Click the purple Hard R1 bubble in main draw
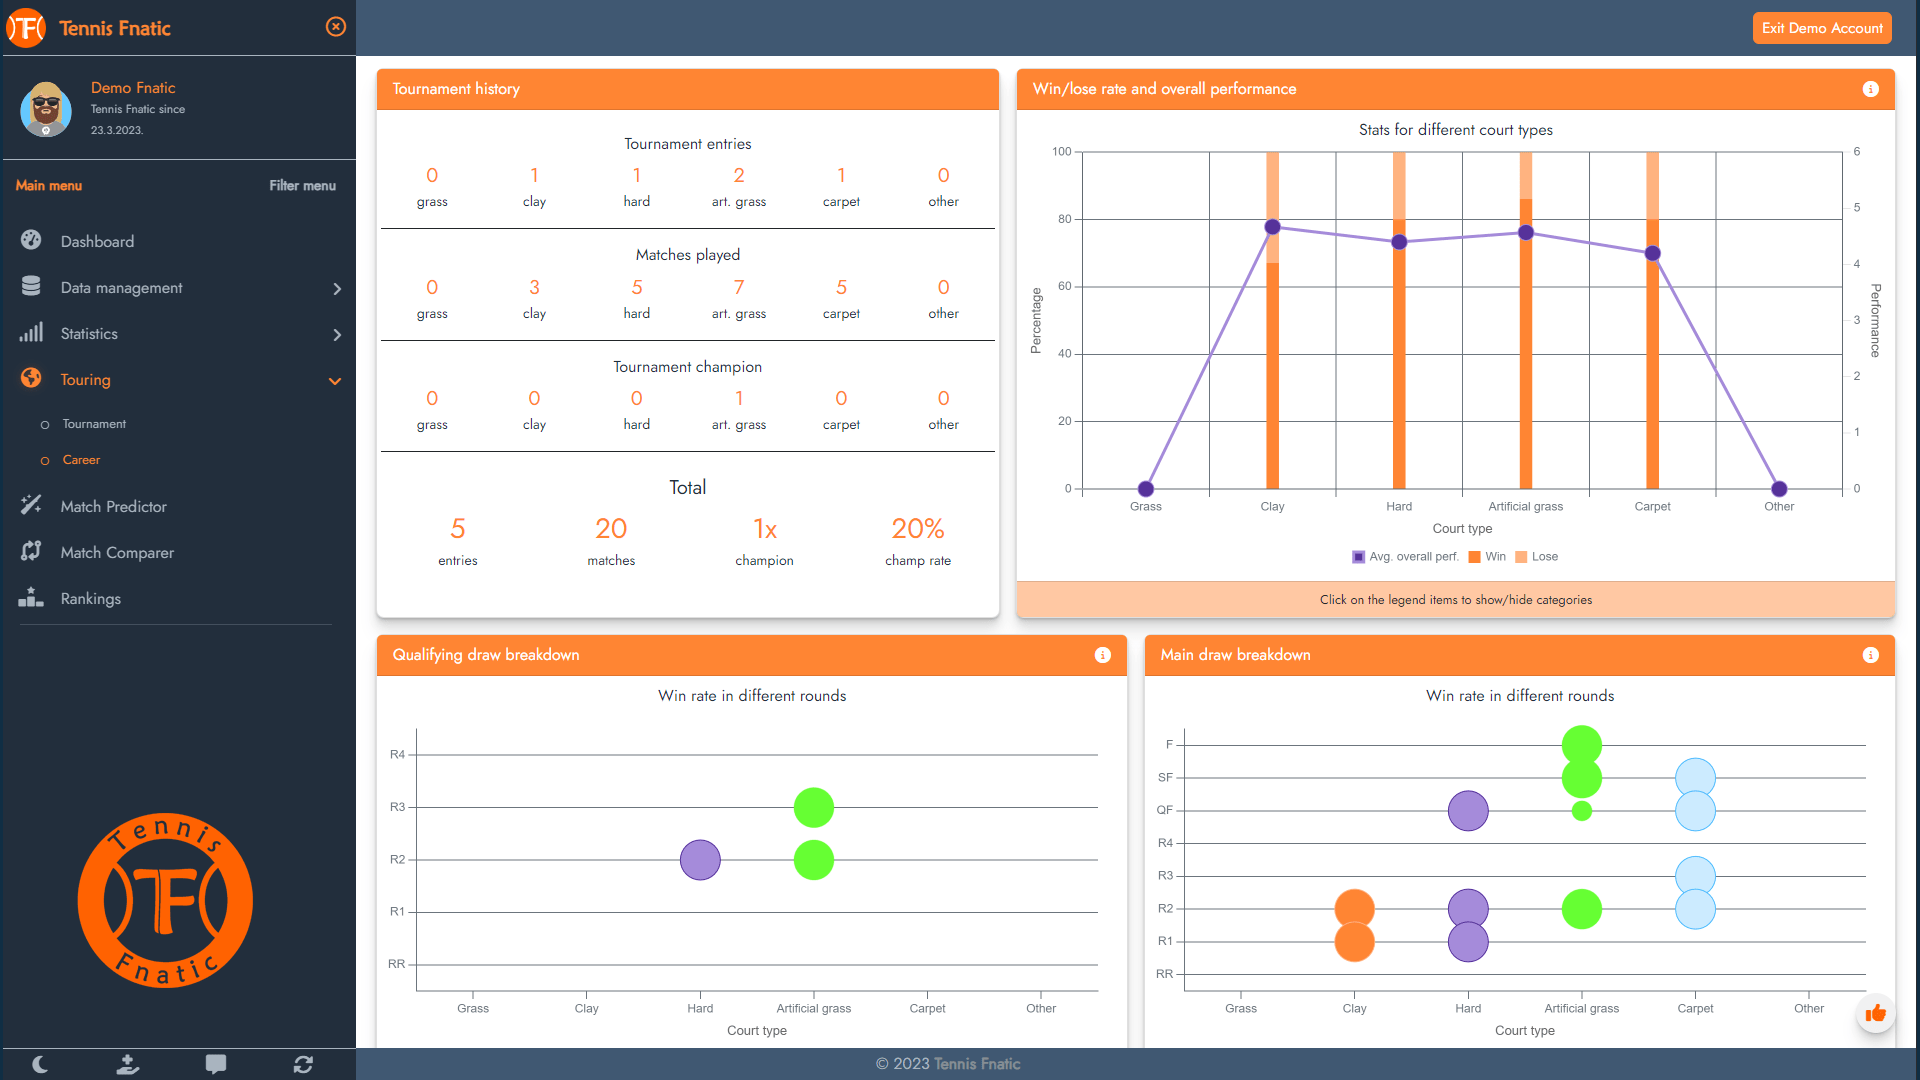The image size is (1920, 1080). tap(1468, 943)
